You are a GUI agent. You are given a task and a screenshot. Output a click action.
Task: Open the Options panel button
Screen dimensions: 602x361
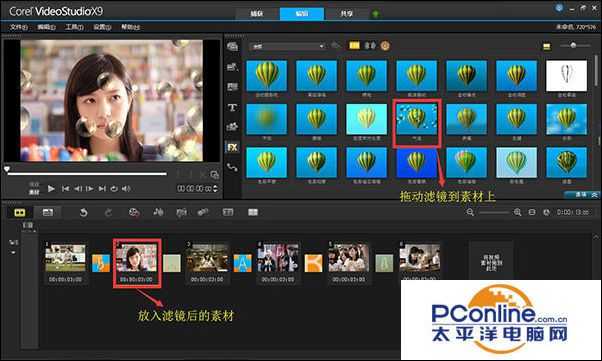[582, 195]
